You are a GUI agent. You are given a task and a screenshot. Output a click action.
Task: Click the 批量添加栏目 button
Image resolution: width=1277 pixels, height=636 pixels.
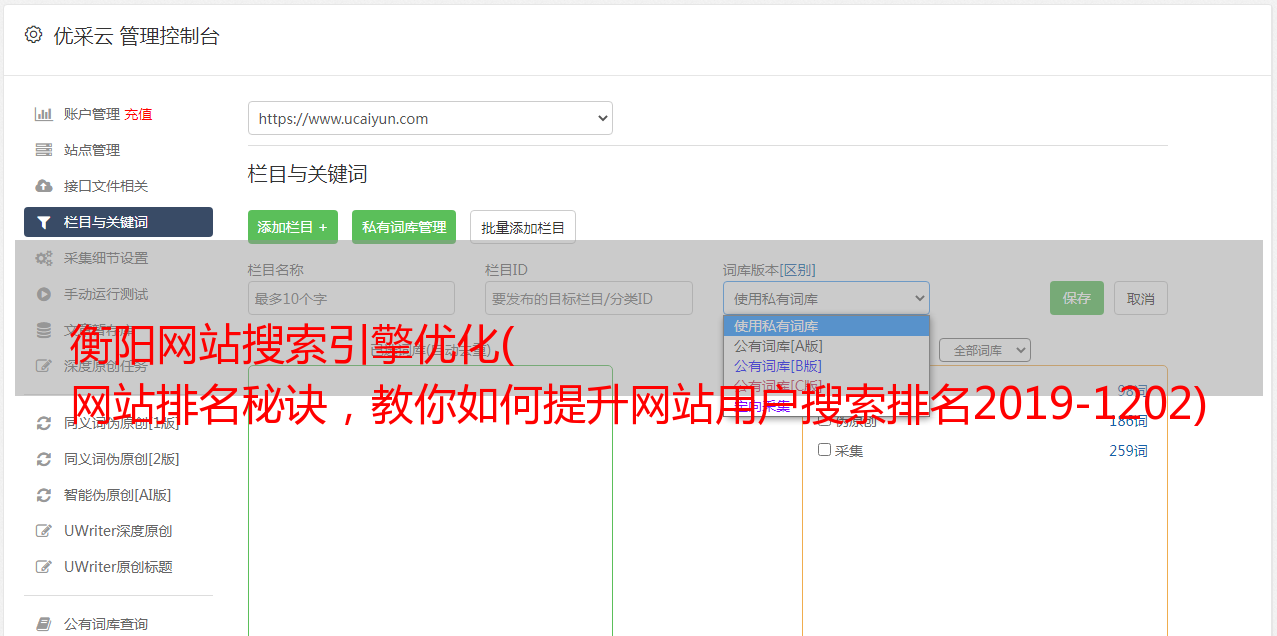[523, 227]
